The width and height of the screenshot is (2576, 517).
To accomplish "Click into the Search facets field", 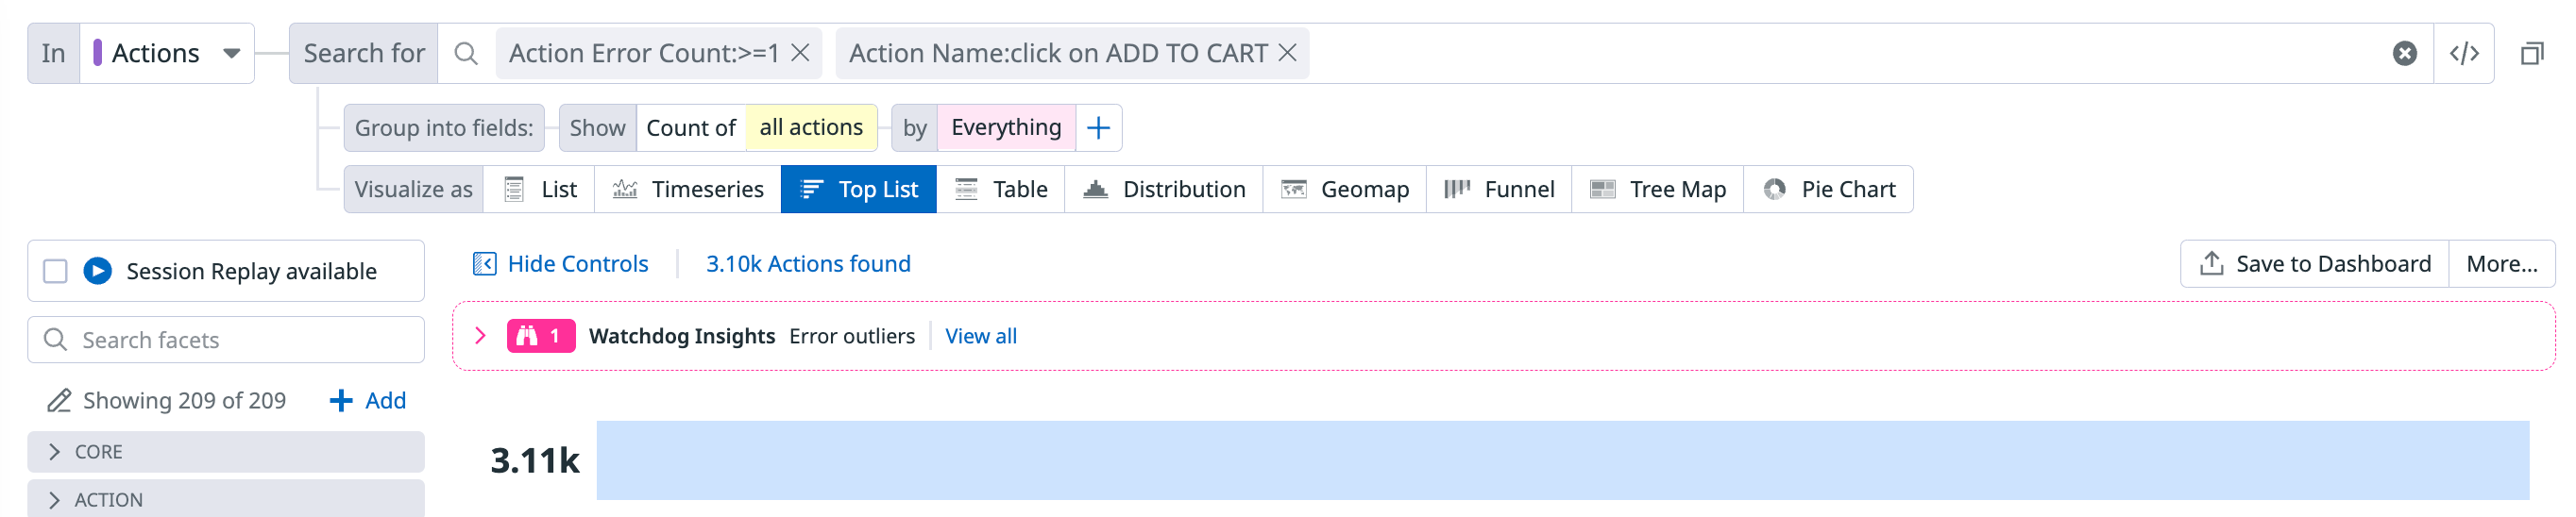I will [x=240, y=340].
